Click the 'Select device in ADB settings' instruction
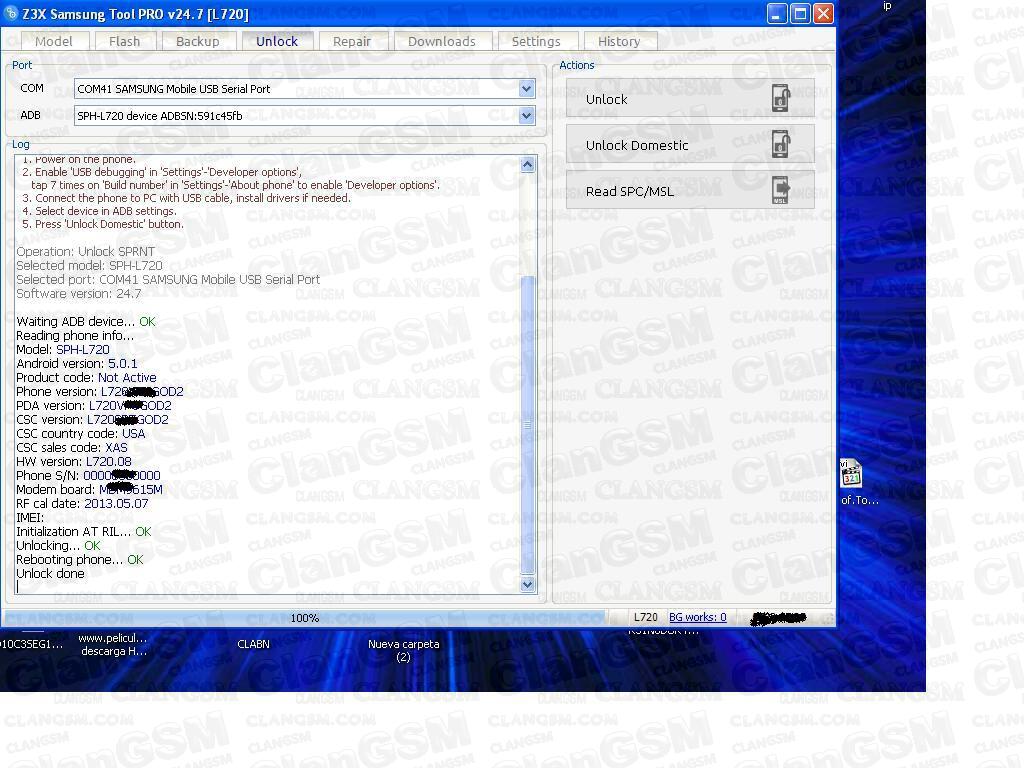Viewport: 1024px width, 768px height. (99, 211)
